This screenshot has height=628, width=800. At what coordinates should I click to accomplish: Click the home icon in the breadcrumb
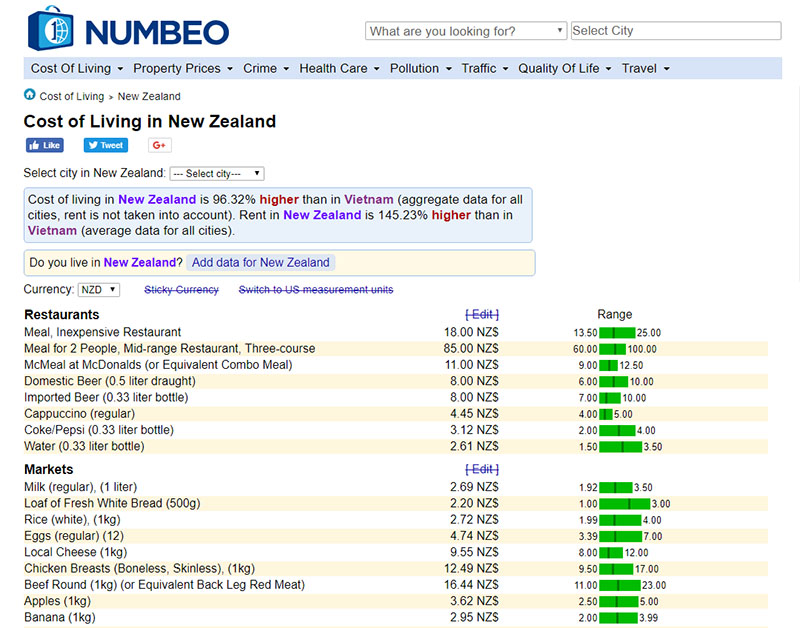[x=29, y=95]
